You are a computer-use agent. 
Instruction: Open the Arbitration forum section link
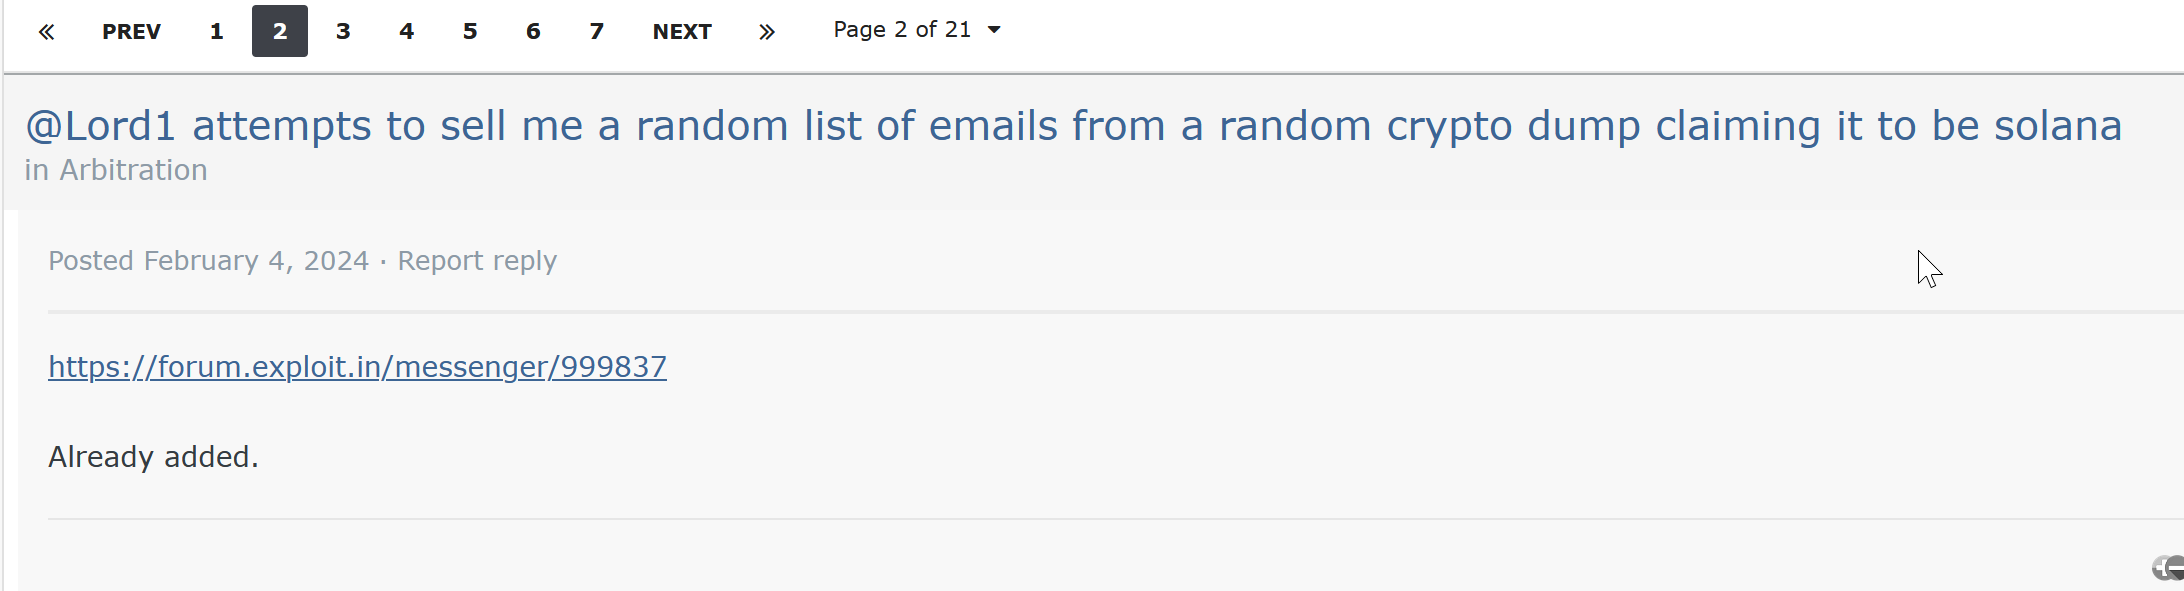point(133,170)
